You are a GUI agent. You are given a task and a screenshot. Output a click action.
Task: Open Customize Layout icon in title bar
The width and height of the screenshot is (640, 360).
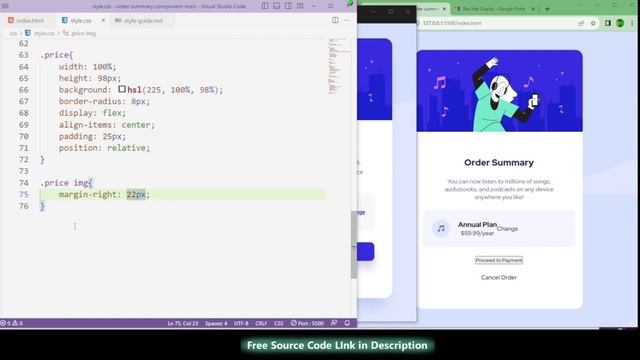click(x=300, y=6)
